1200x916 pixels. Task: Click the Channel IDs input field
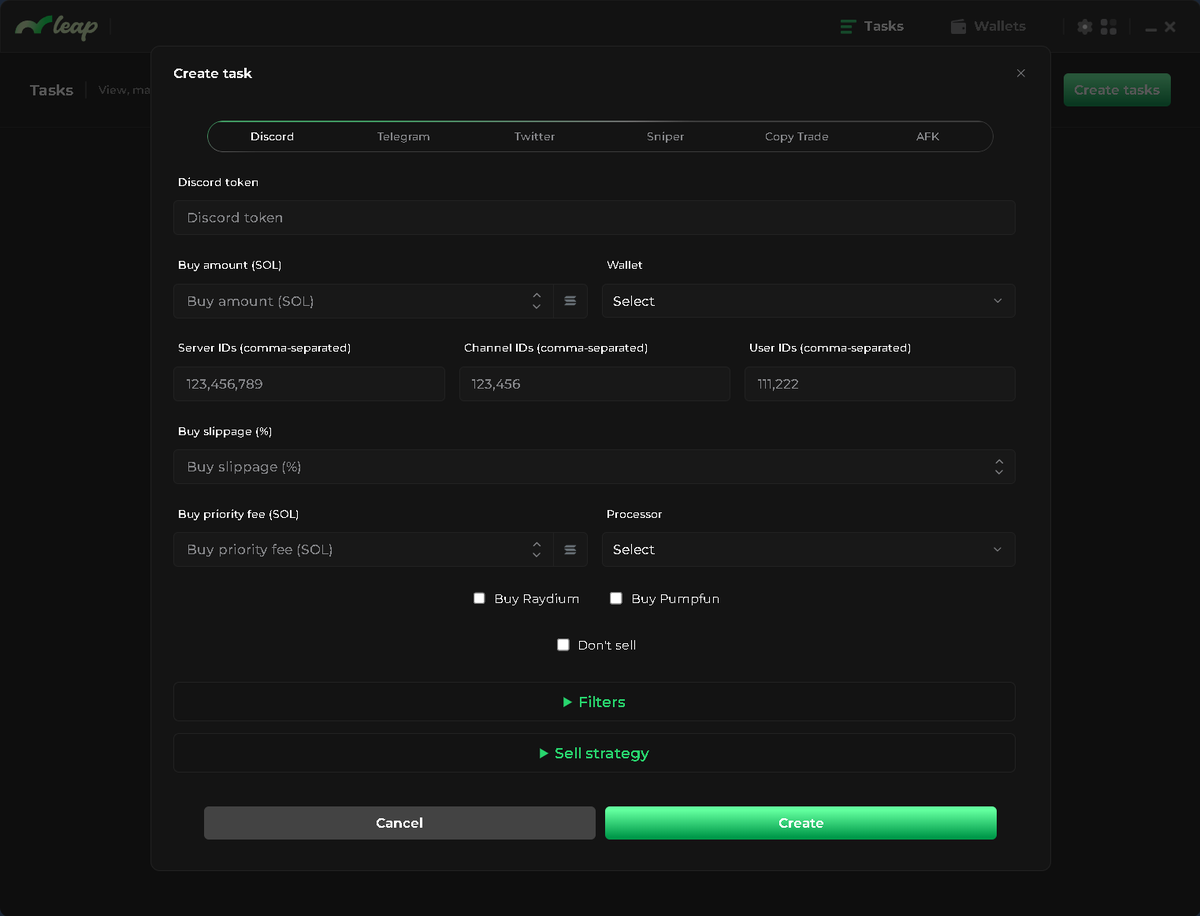tap(594, 384)
